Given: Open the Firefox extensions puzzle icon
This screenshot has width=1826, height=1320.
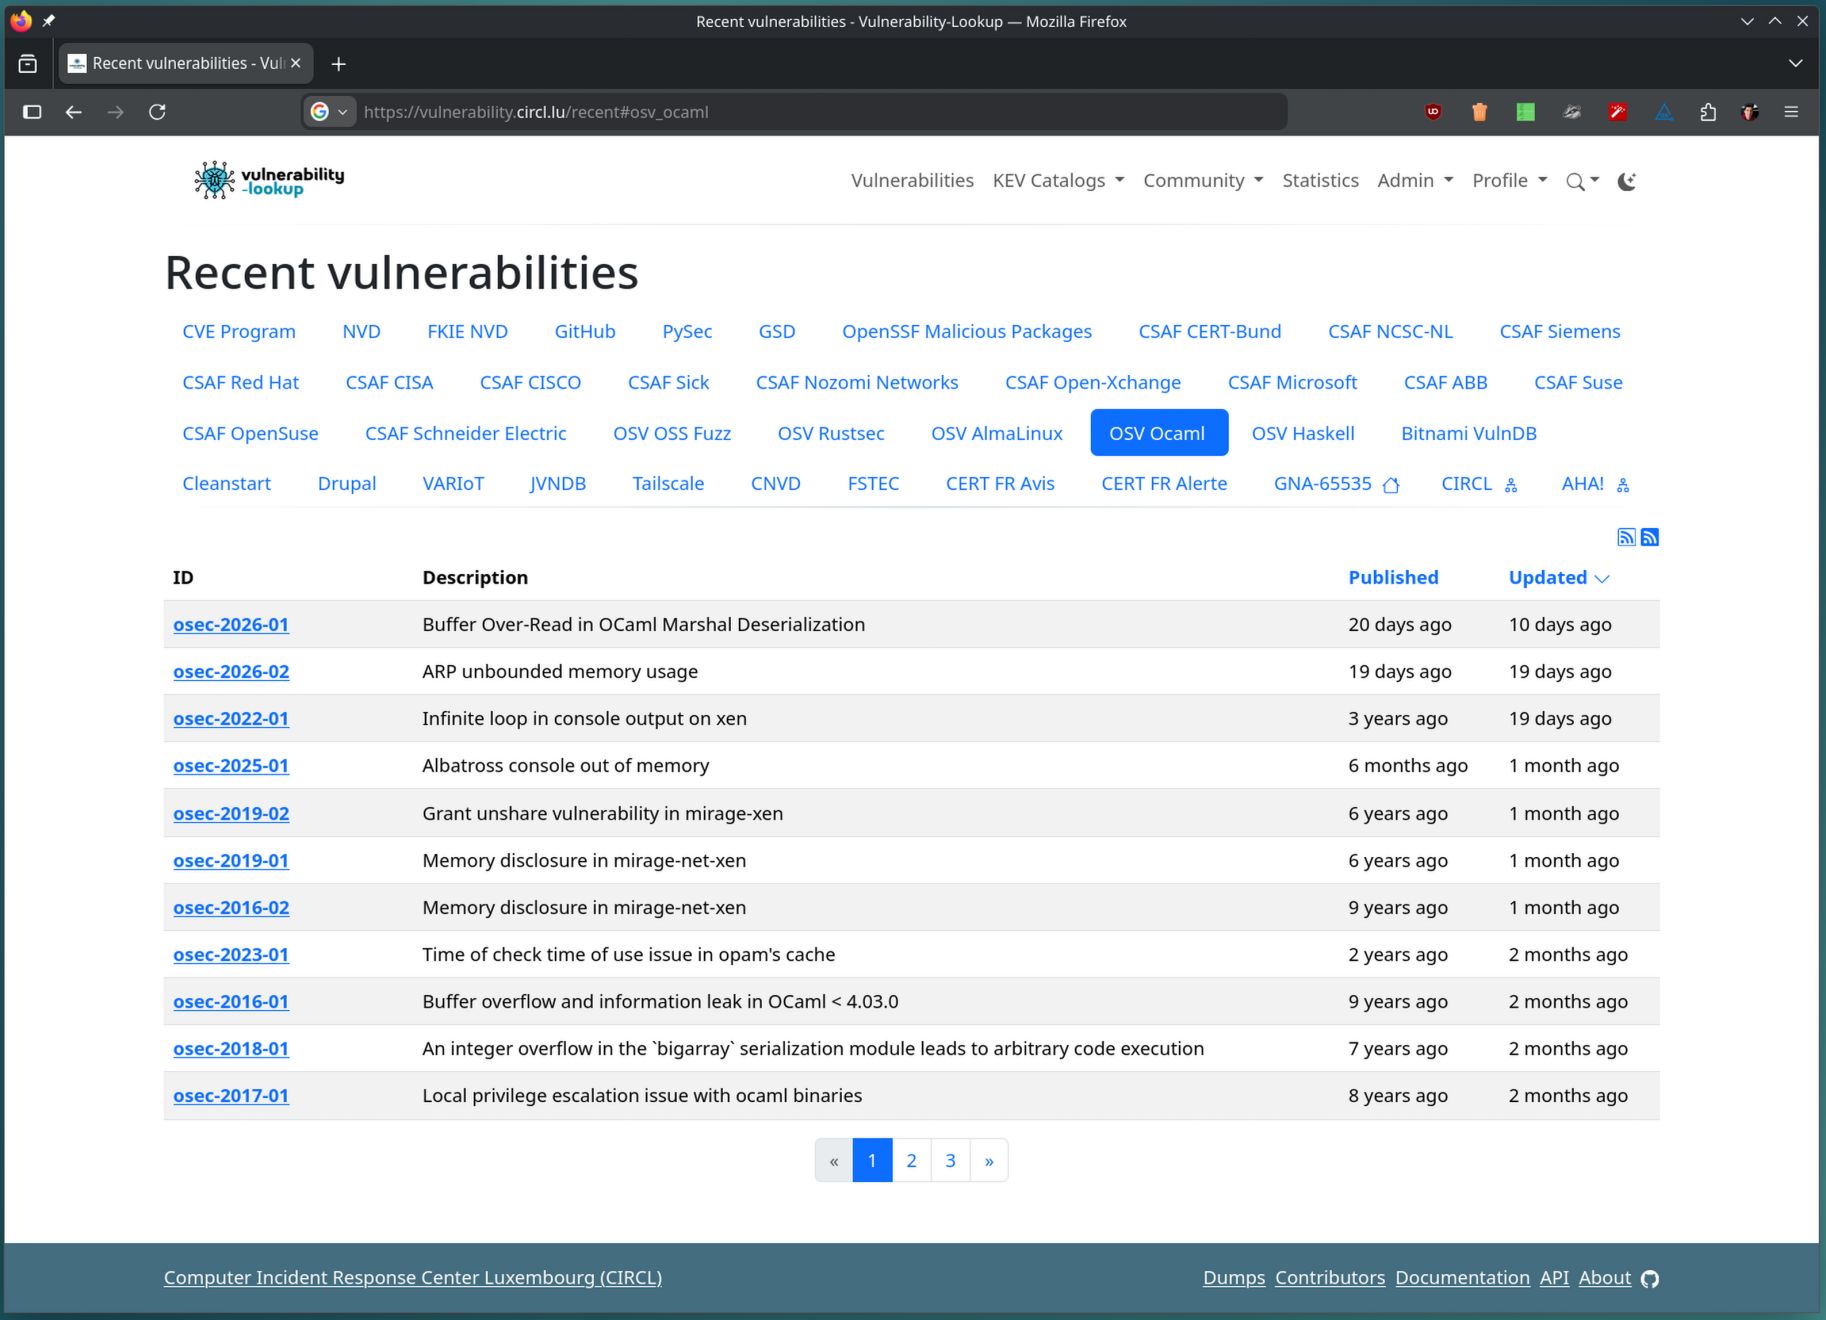Looking at the screenshot, I should 1707,112.
